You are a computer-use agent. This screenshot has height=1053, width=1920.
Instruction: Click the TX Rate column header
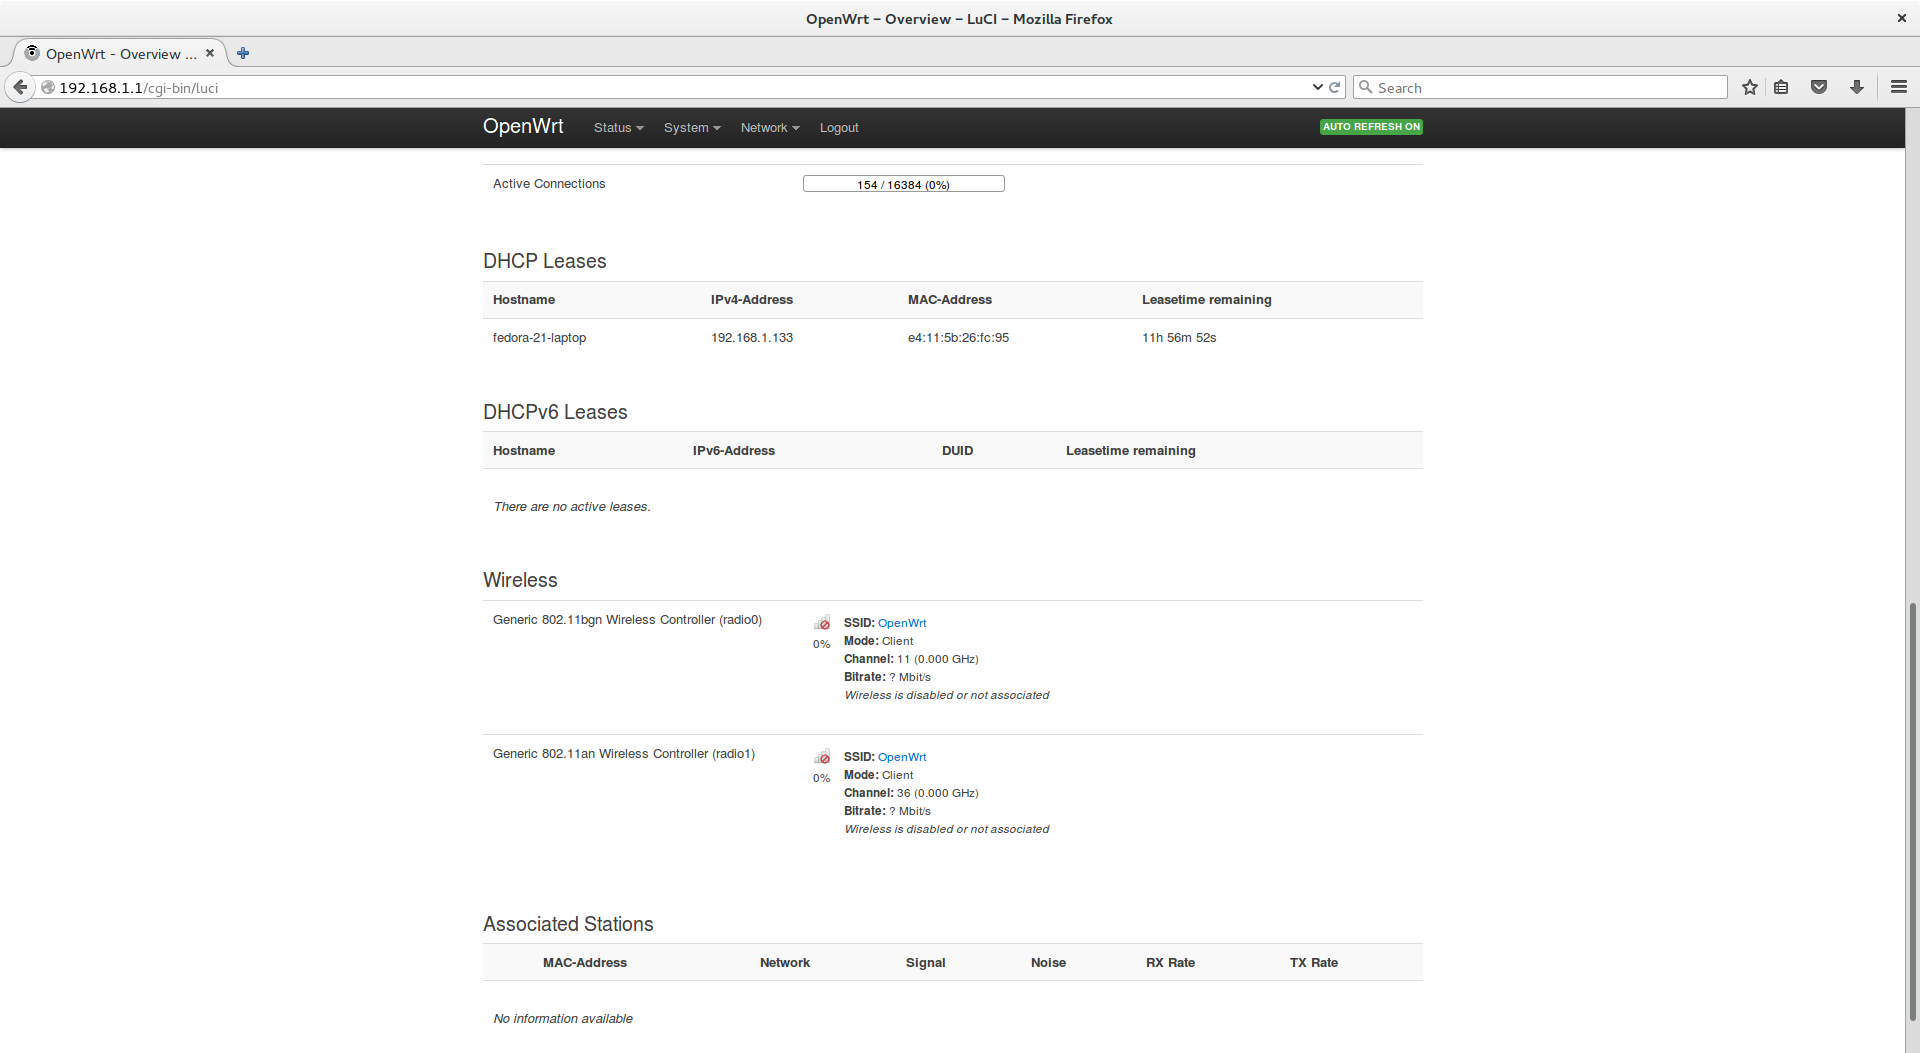click(x=1314, y=963)
